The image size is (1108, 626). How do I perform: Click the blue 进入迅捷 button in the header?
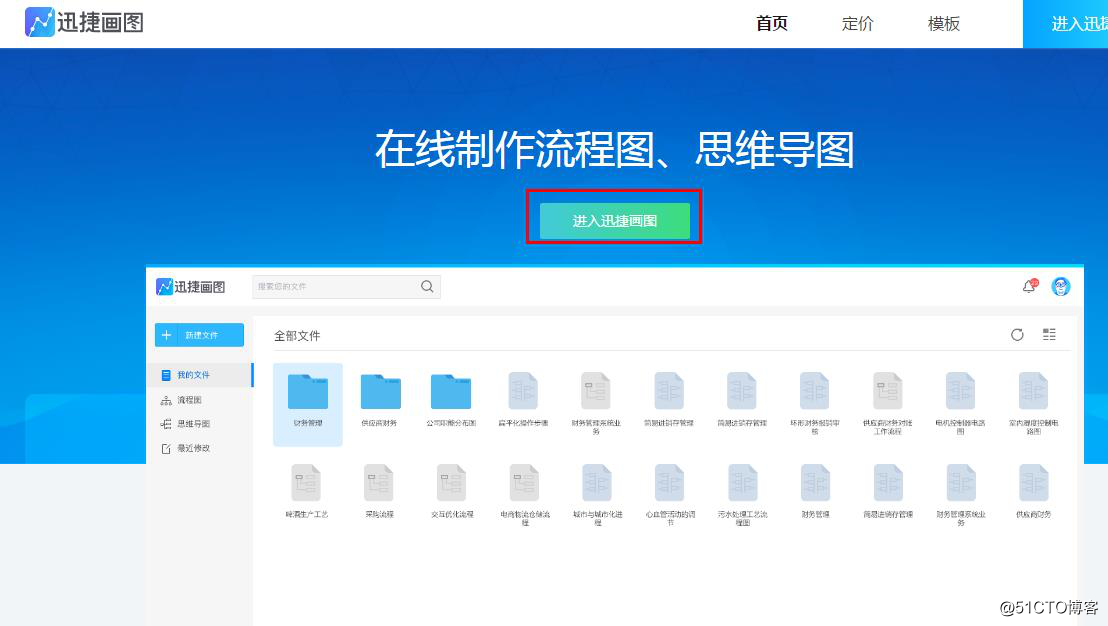tap(1066, 23)
